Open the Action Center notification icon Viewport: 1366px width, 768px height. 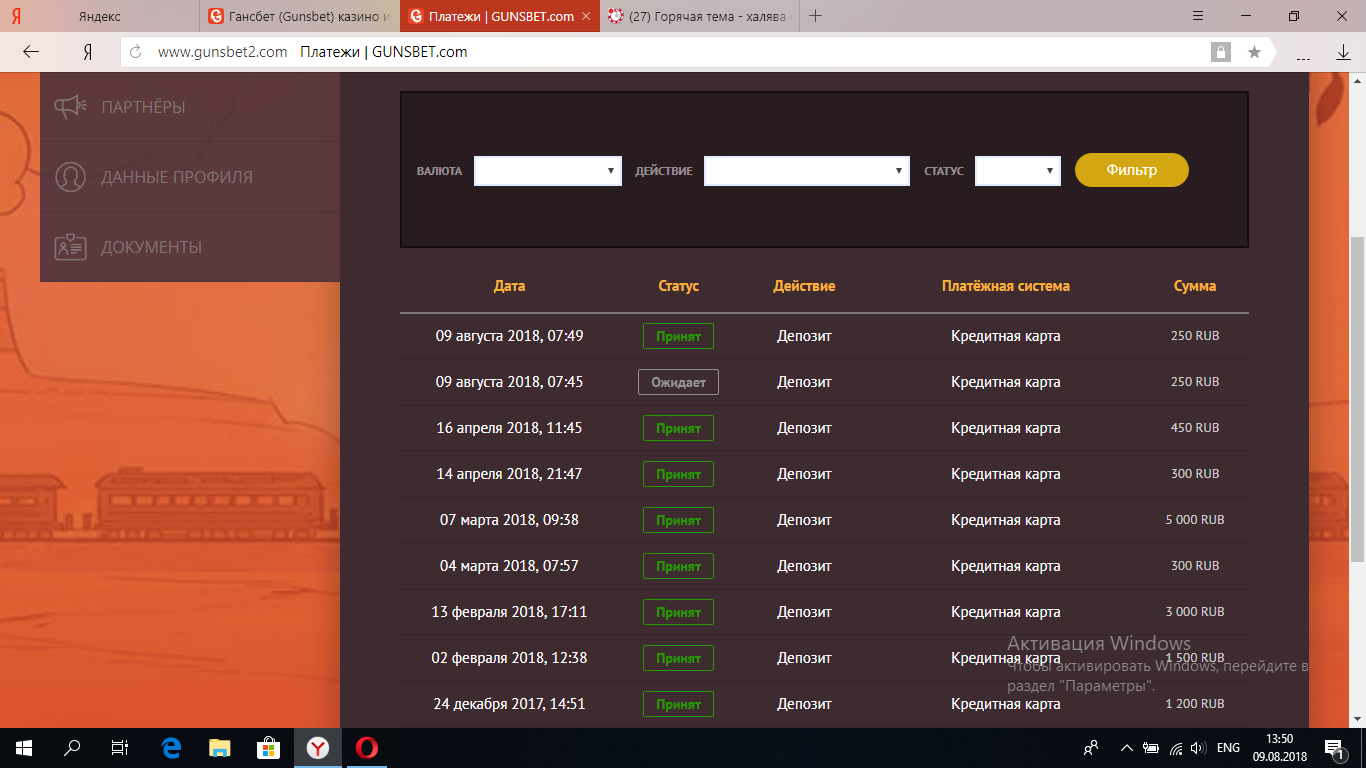[1334, 748]
